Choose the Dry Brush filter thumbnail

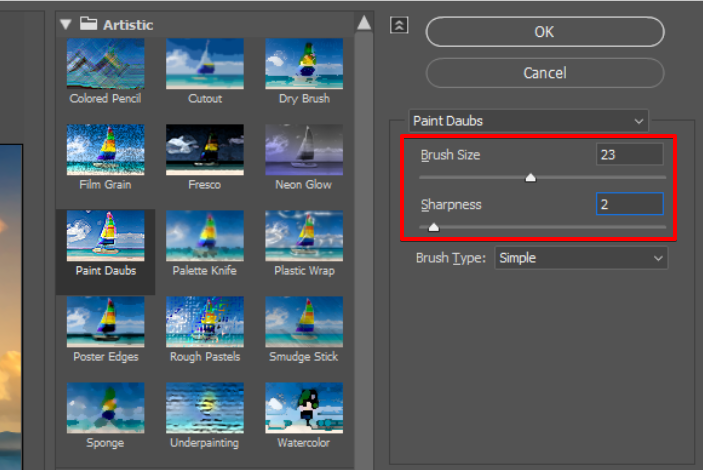(x=304, y=63)
